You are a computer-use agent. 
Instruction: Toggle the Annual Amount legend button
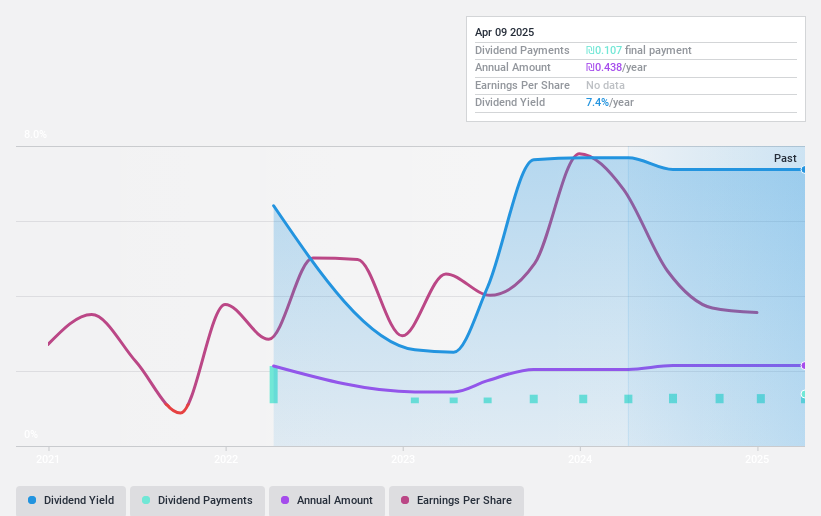(327, 500)
